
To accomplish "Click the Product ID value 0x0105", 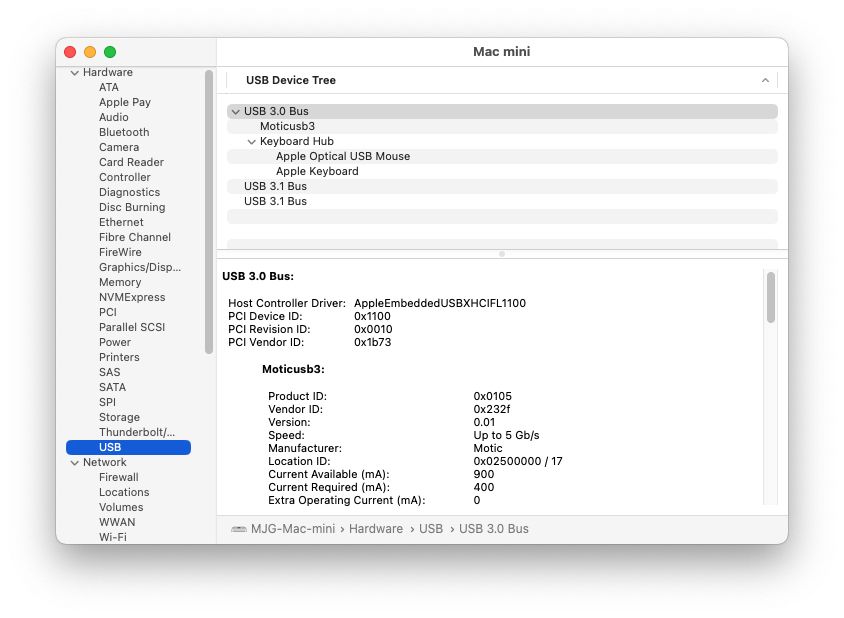I will (x=493, y=397).
